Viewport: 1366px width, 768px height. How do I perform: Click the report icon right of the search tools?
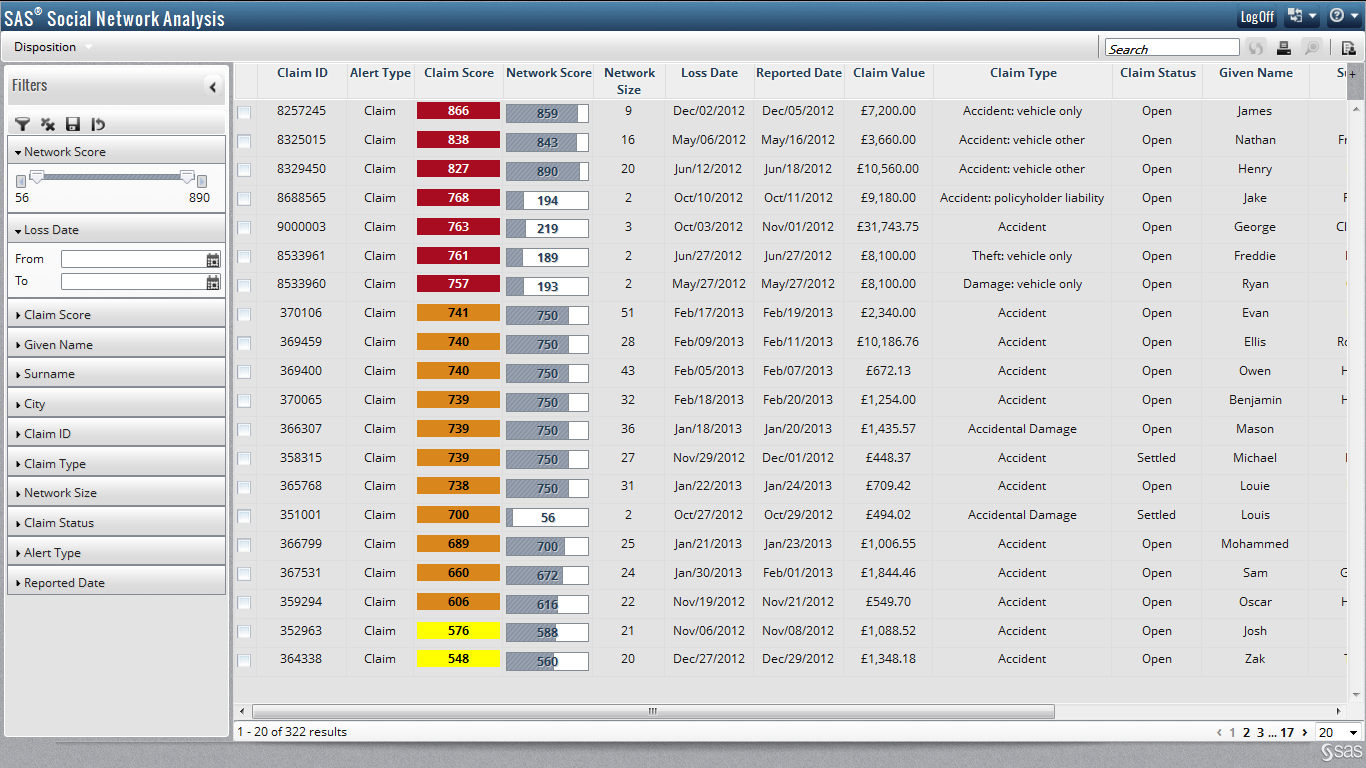coord(1348,48)
